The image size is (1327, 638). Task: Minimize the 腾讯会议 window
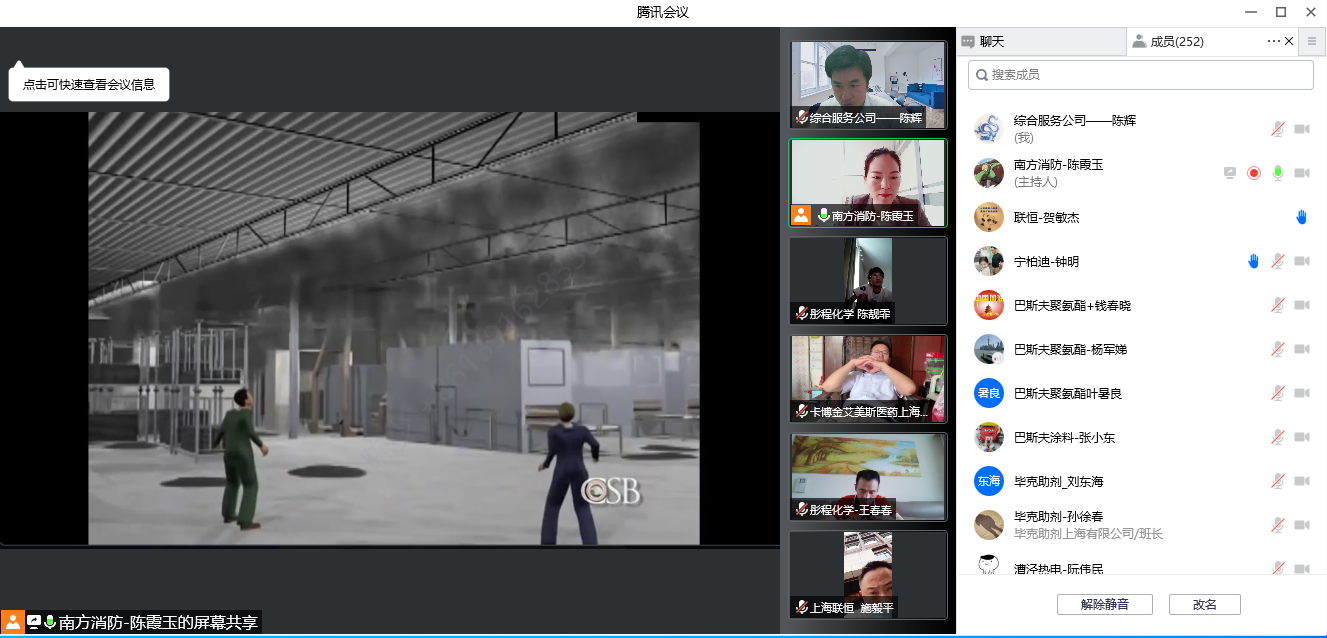coord(1251,12)
